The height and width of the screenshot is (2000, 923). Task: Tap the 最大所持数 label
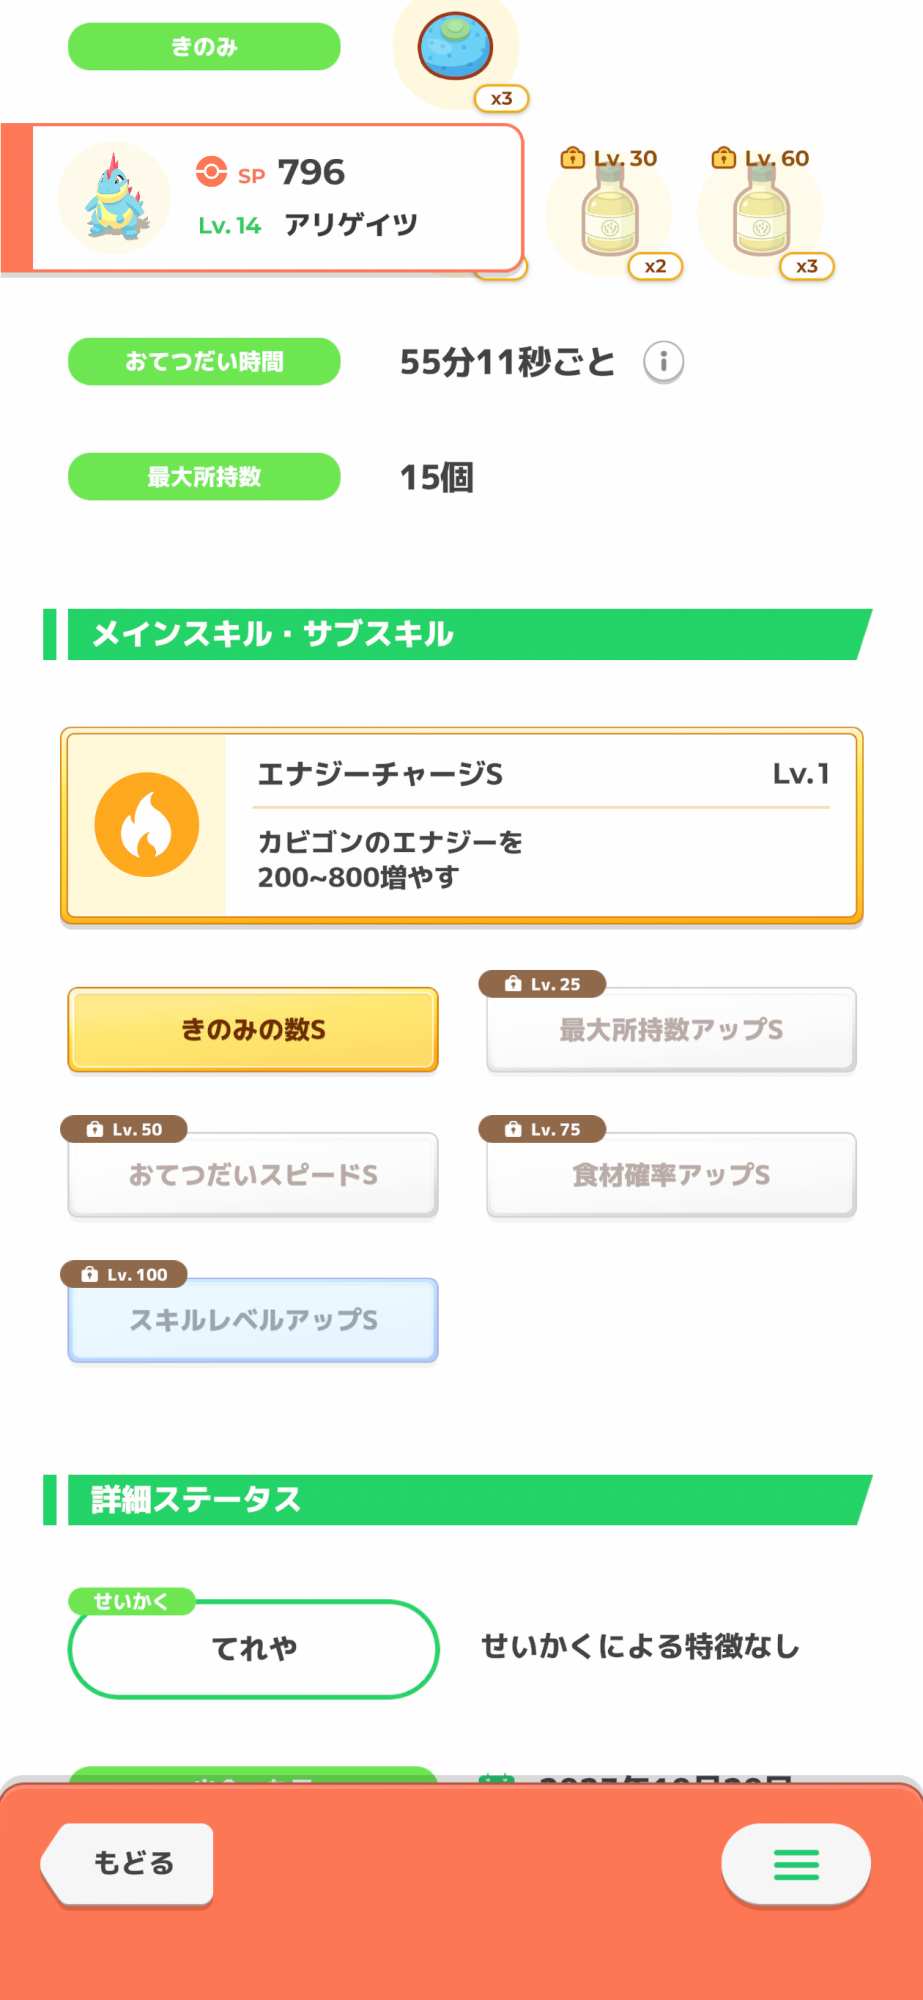[204, 477]
